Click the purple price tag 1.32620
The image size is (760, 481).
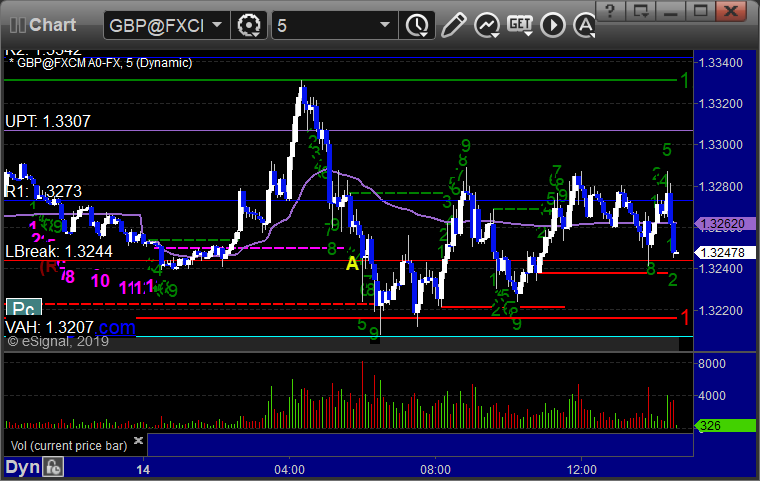click(x=725, y=224)
